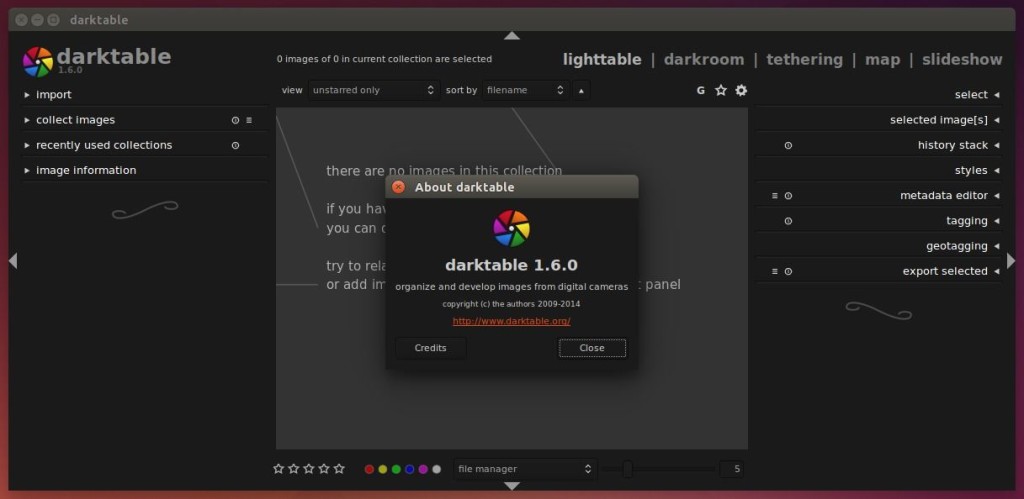Screen dimensions: 1024x499
Task: Click the darktable aperture logo in header
Action: pos(38,62)
